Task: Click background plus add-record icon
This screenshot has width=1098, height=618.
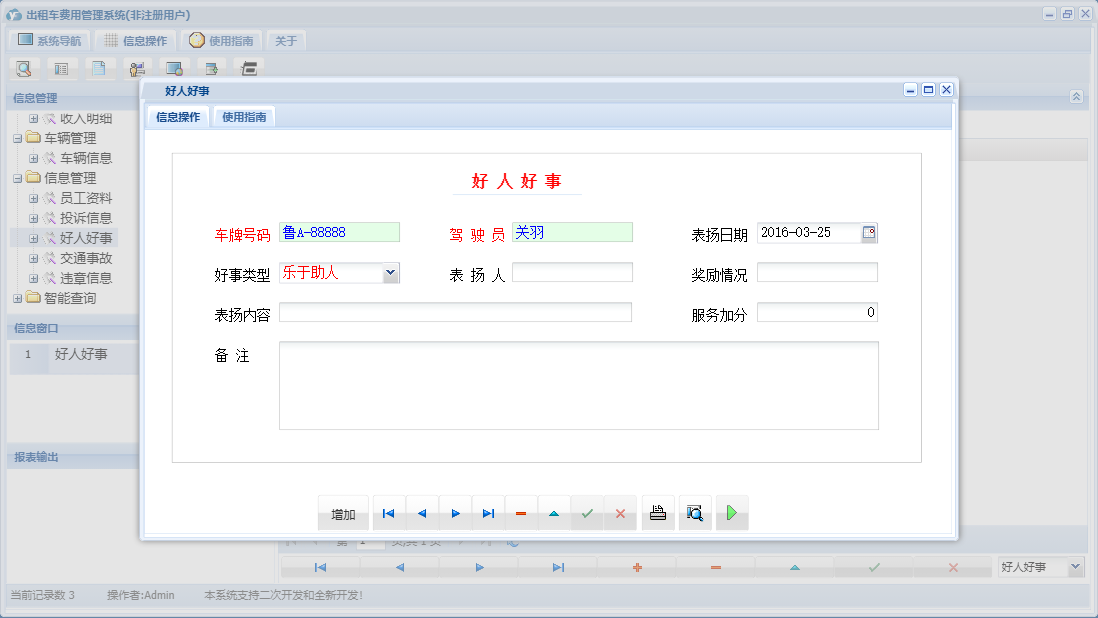Action: (x=637, y=568)
